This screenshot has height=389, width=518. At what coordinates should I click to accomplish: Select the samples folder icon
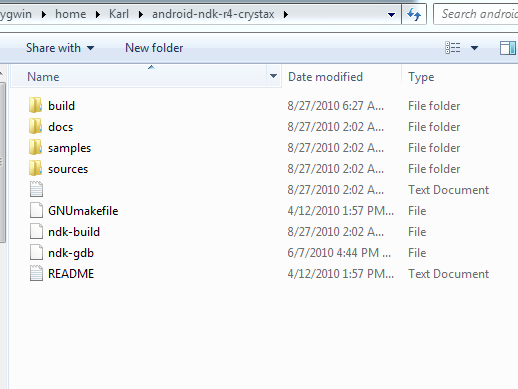click(35, 147)
